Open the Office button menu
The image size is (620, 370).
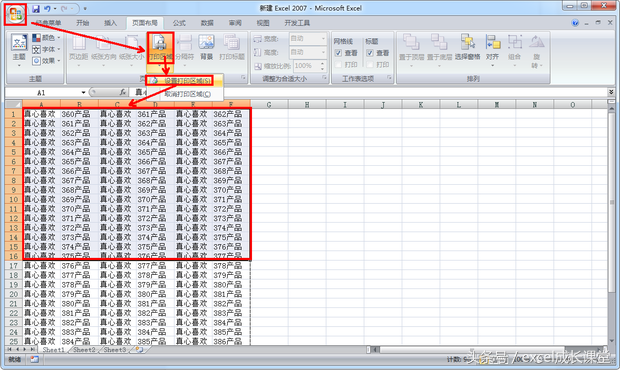(x=15, y=14)
